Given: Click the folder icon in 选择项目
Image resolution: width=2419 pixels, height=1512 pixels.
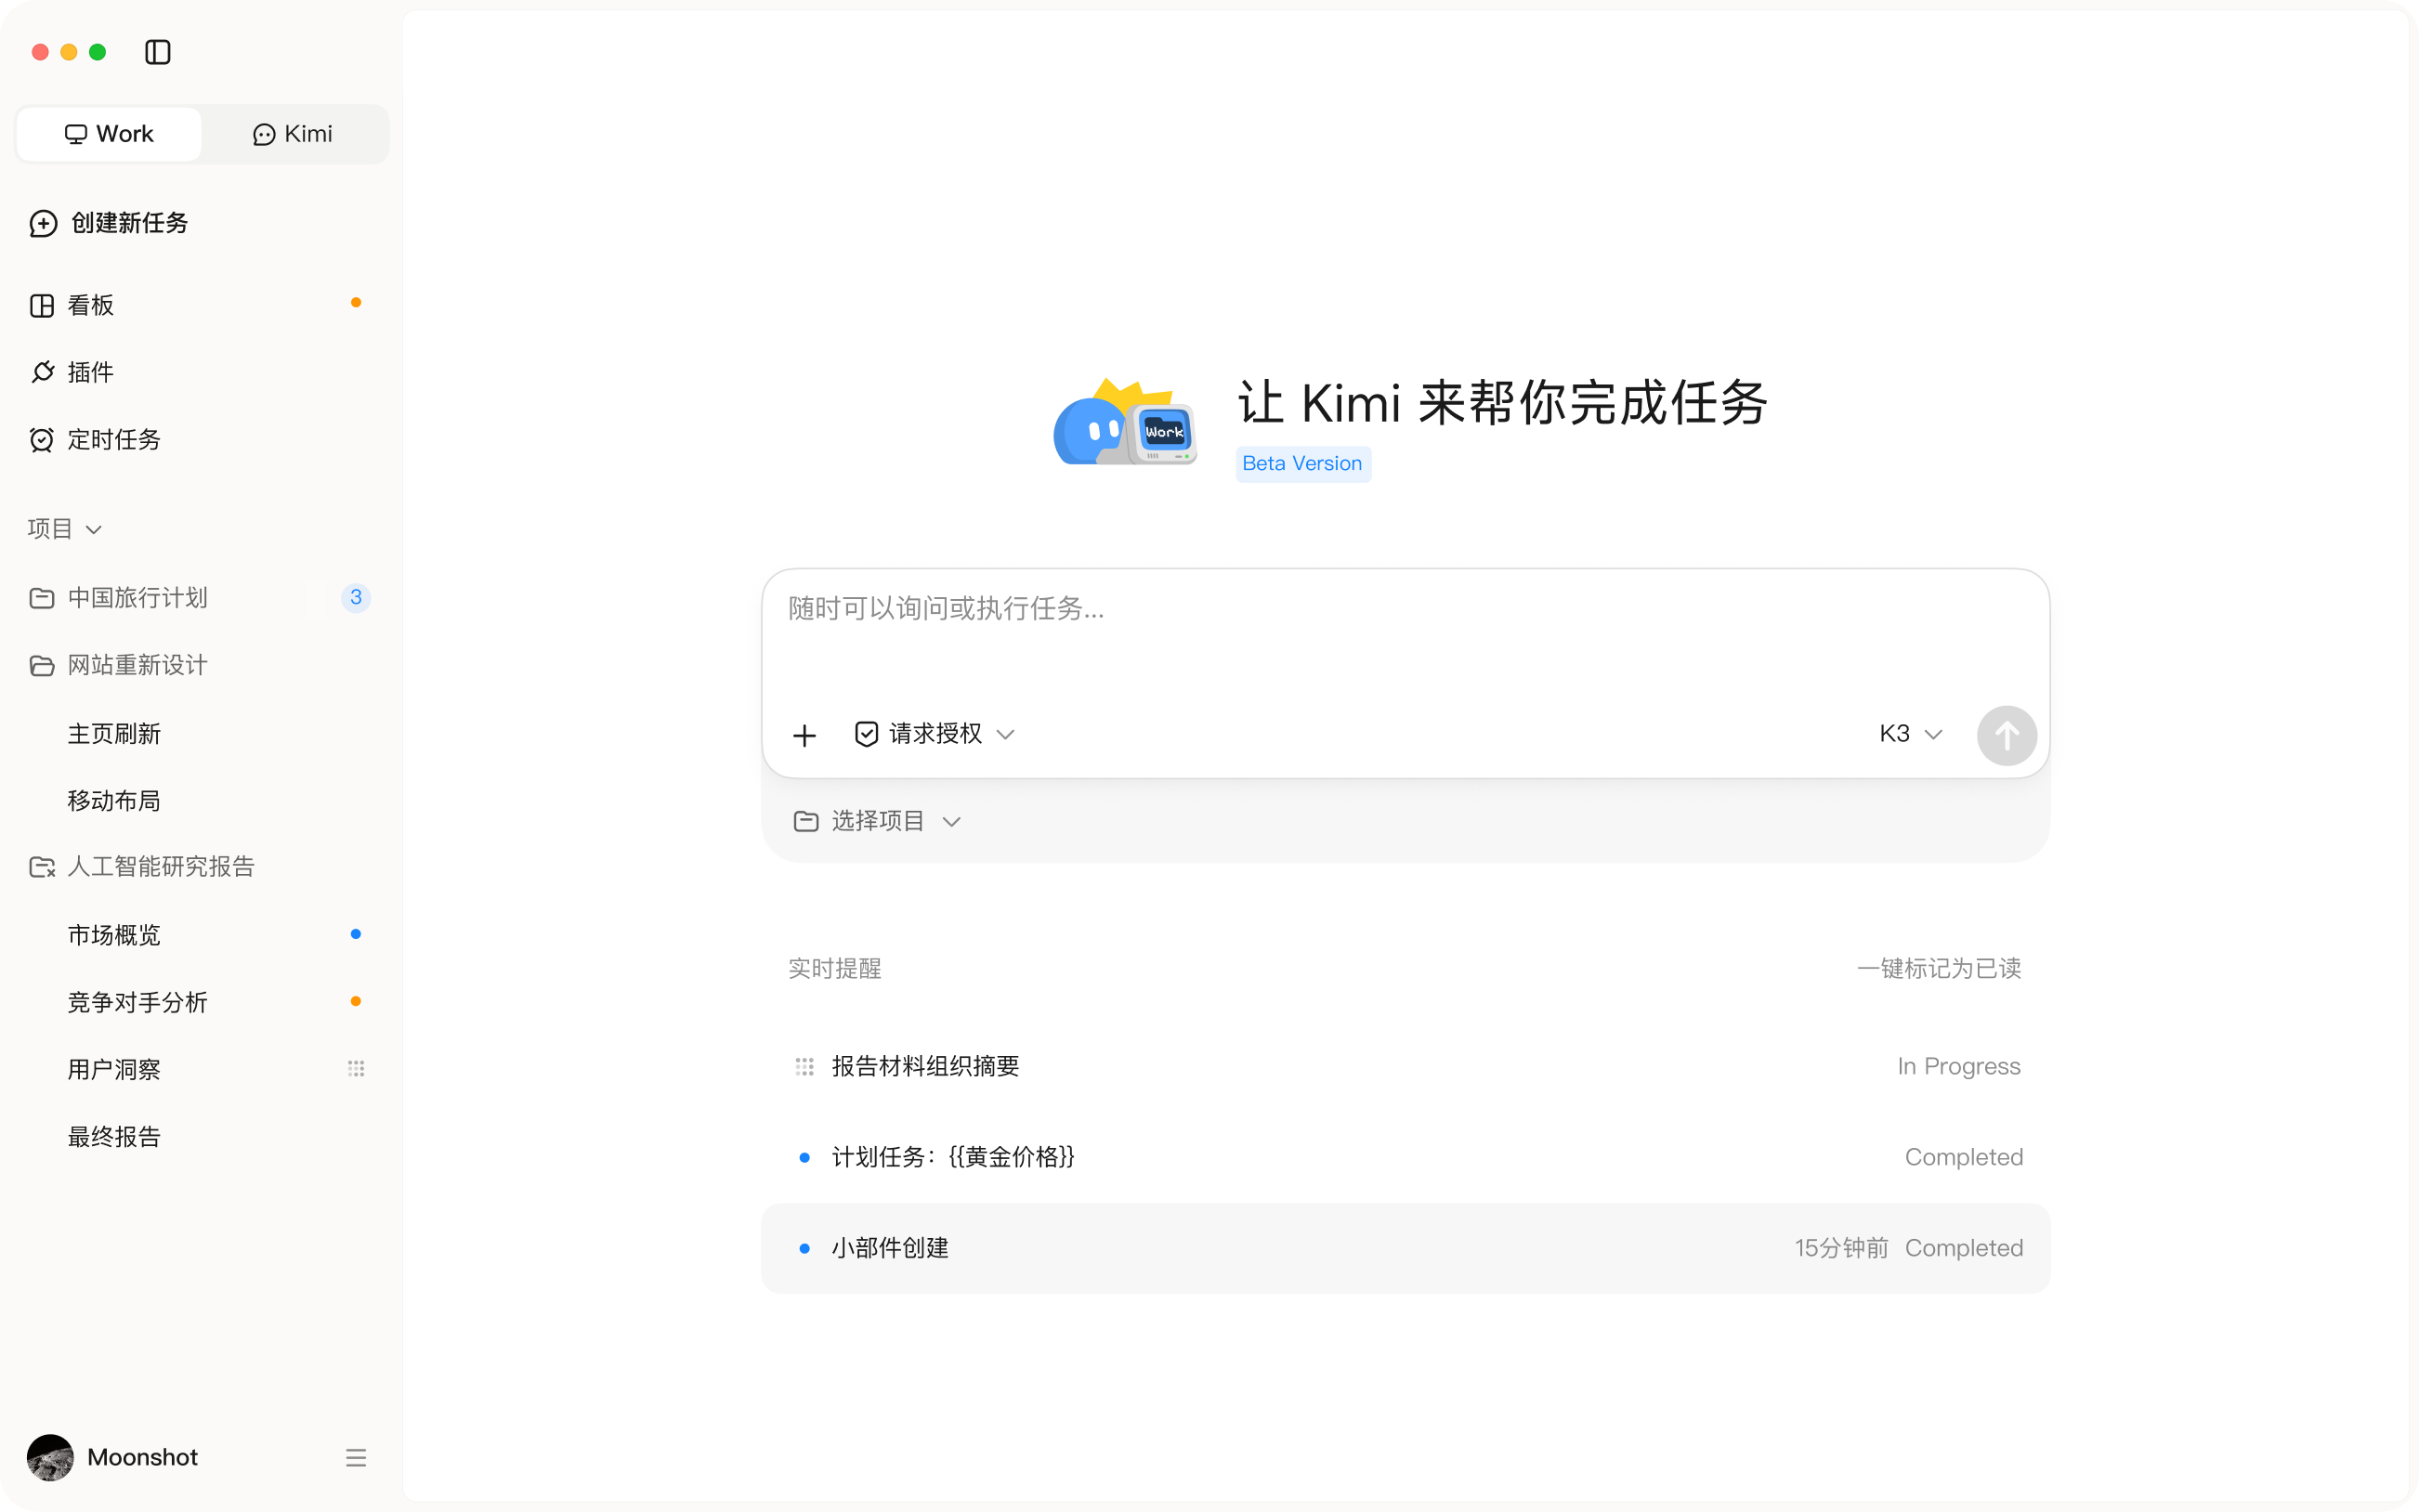Looking at the screenshot, I should tap(805, 822).
